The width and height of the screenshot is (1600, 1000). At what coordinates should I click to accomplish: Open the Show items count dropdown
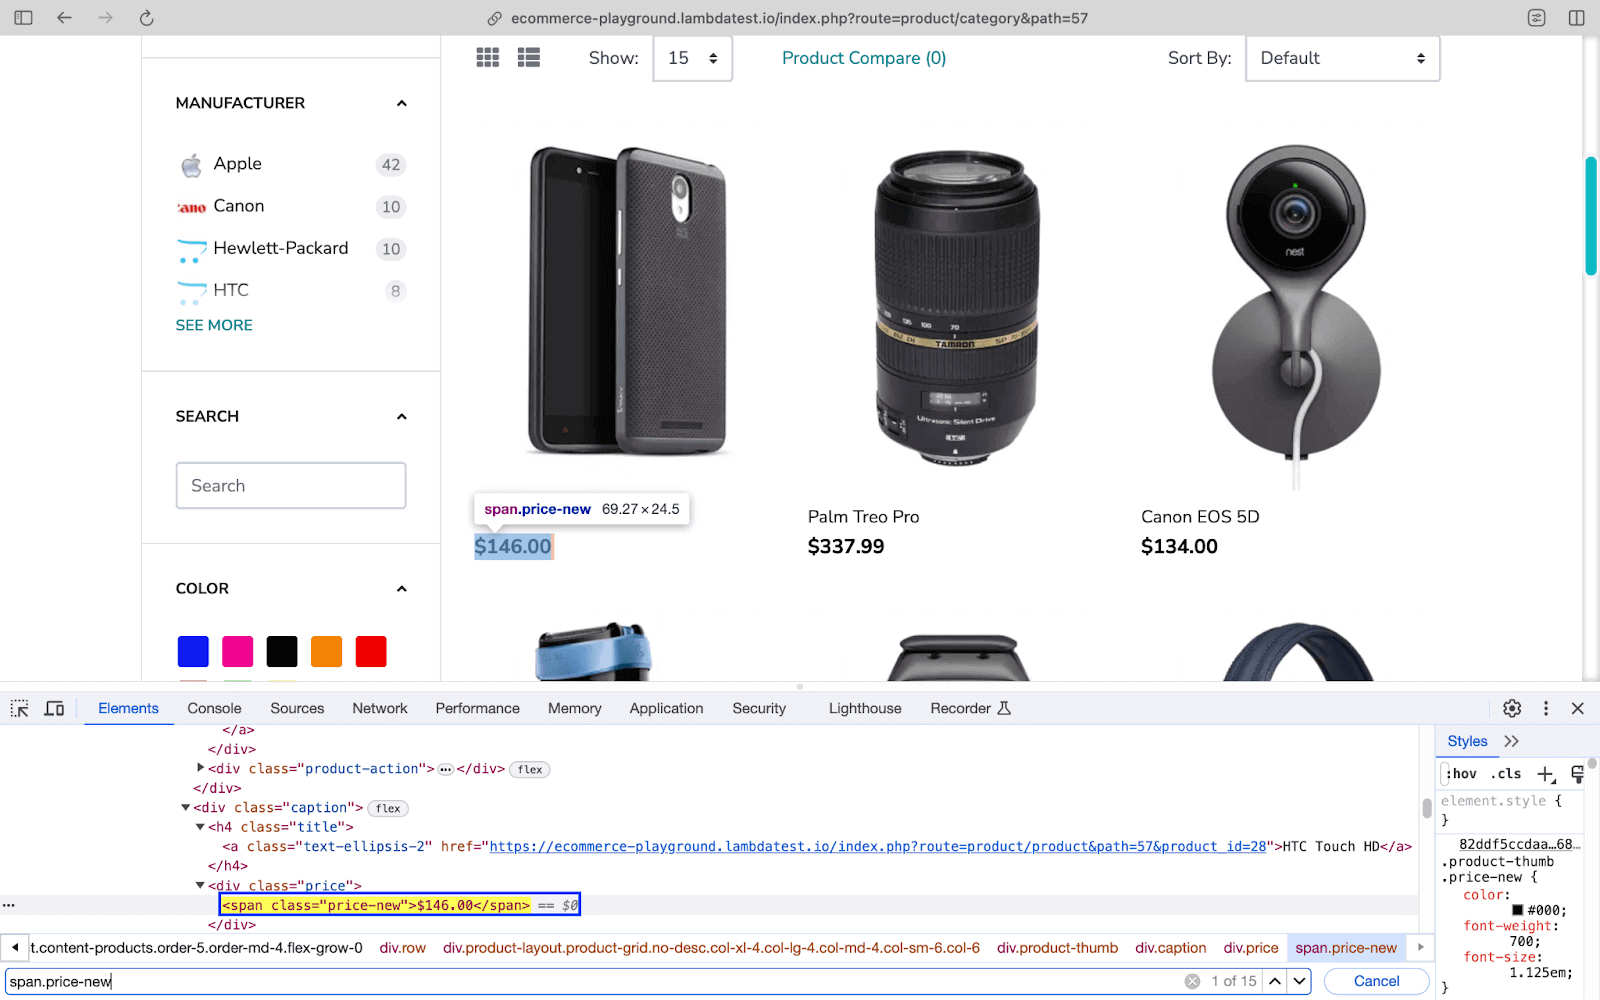pyautogui.click(x=692, y=58)
